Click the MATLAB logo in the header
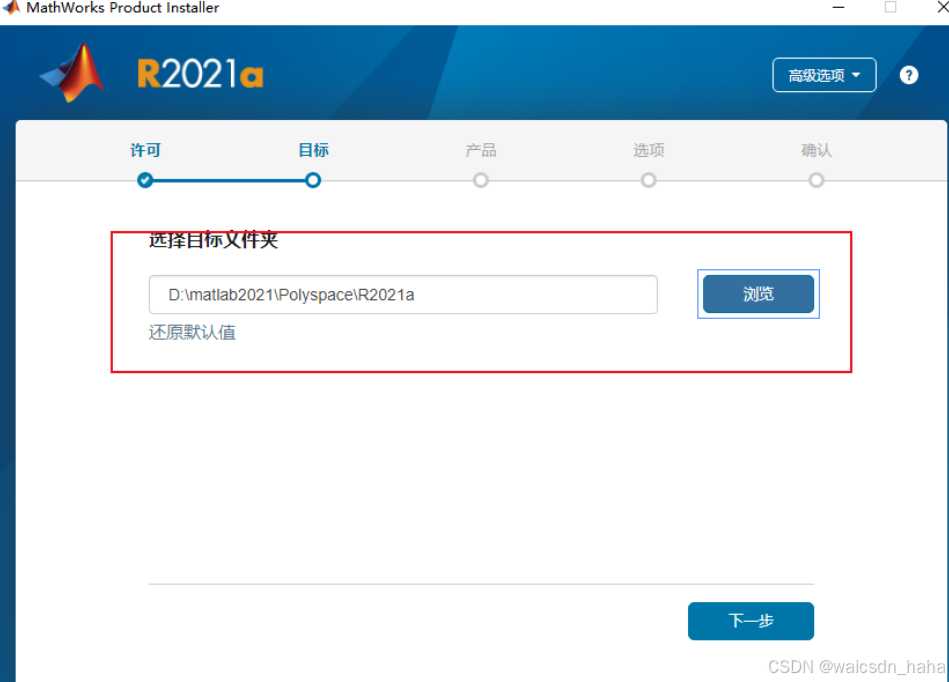Screen dimensions: 949x682 (73, 73)
